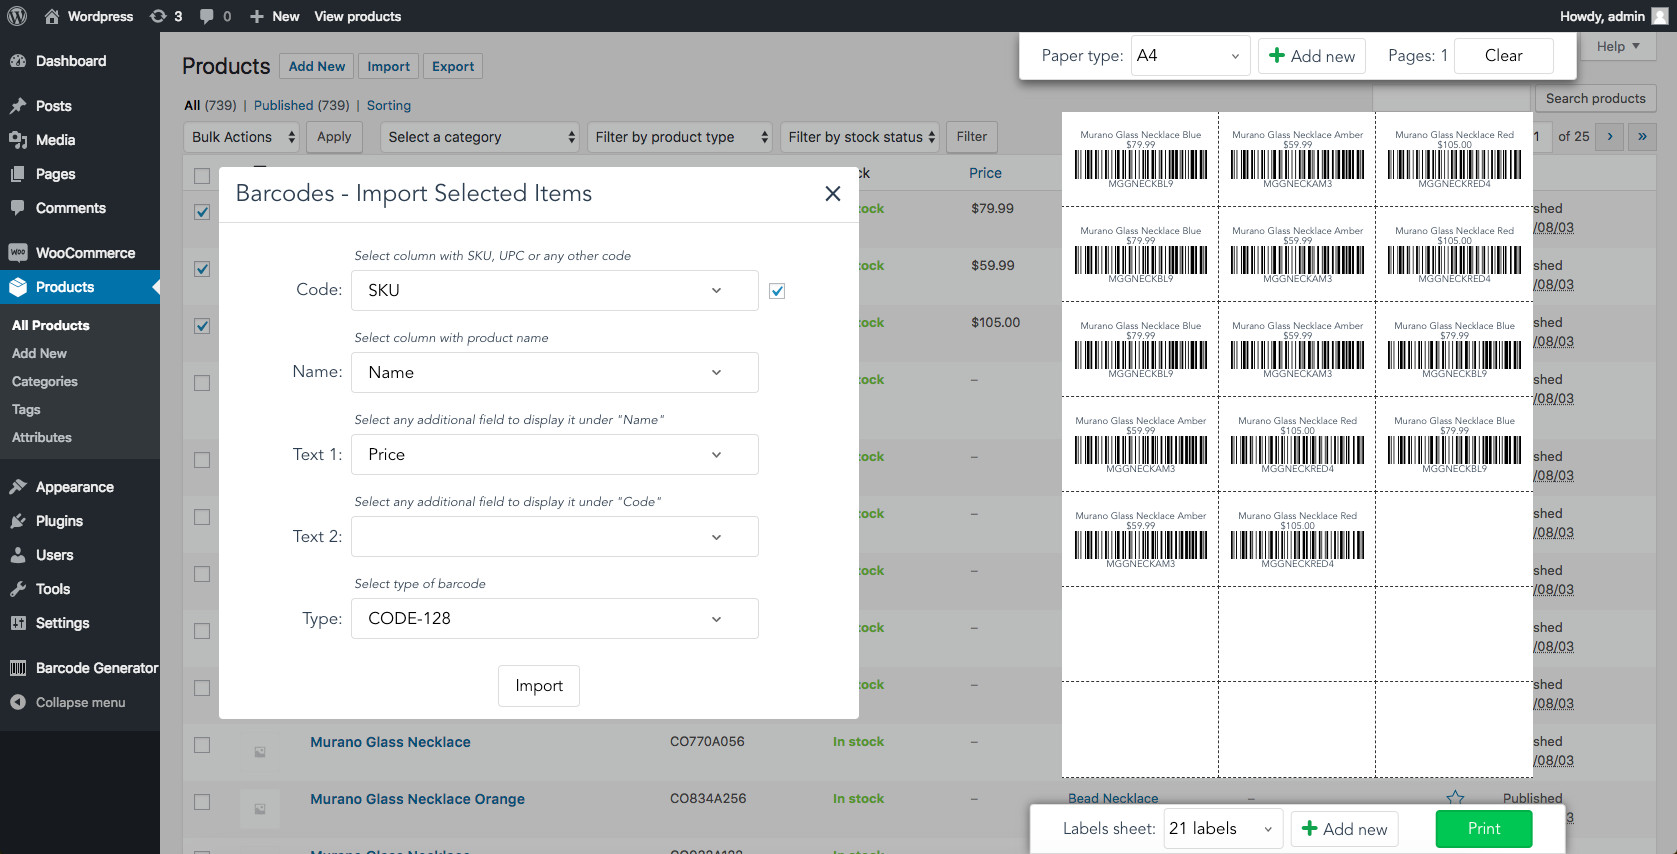Click the admin avatar in top bar
This screenshot has width=1677, height=854.
click(1659, 16)
